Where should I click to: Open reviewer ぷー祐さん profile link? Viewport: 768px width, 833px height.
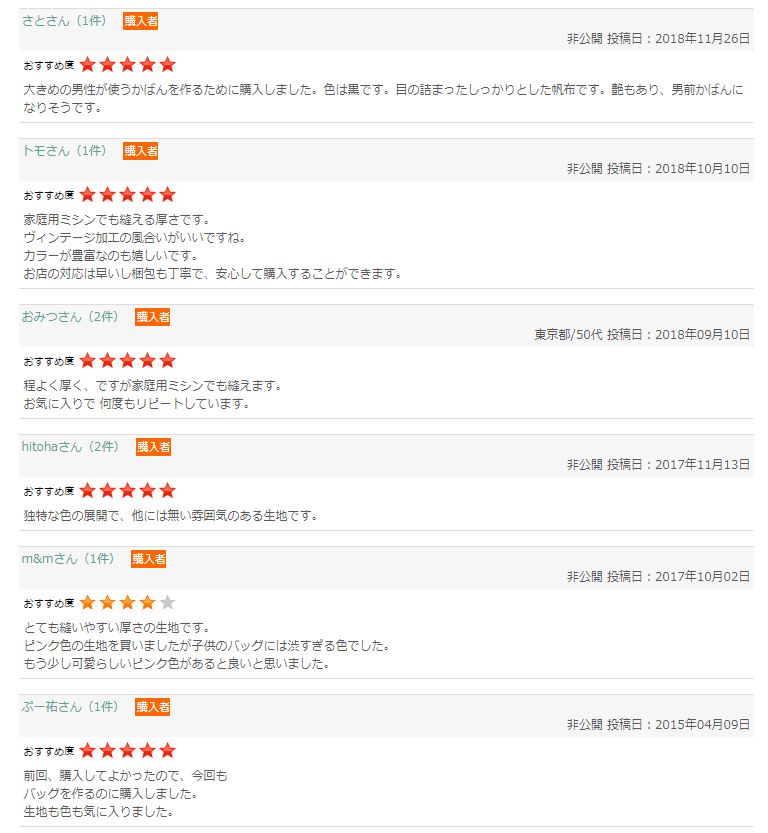tap(52, 707)
